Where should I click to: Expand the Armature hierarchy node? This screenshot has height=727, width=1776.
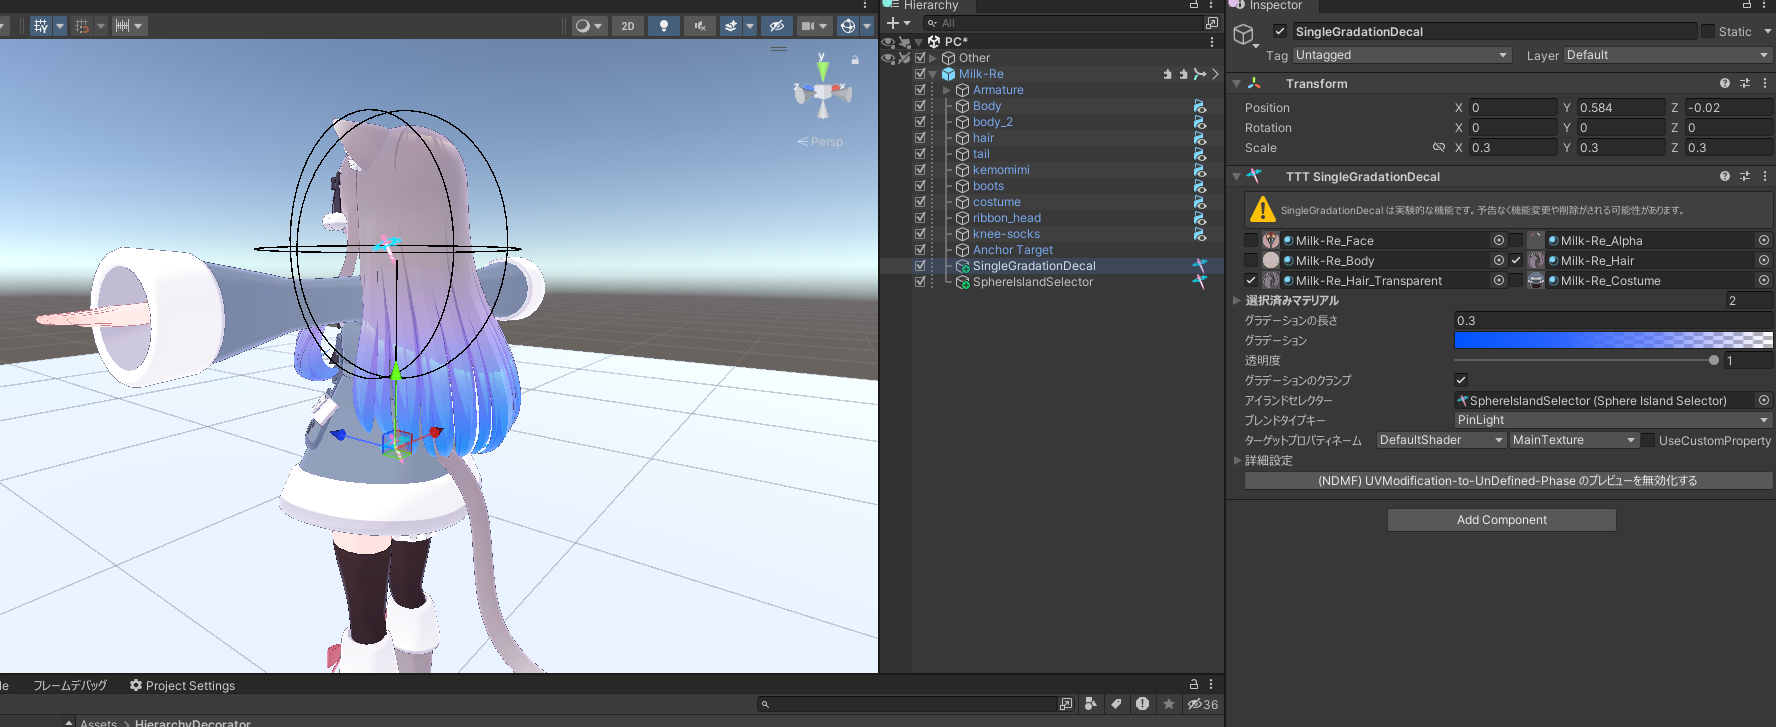pos(947,90)
